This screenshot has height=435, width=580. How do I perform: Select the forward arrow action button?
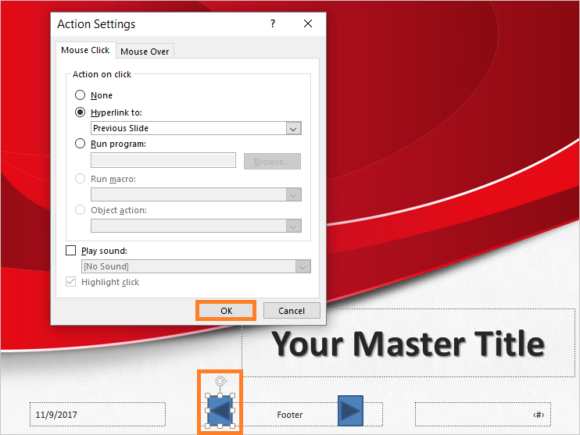click(x=350, y=411)
